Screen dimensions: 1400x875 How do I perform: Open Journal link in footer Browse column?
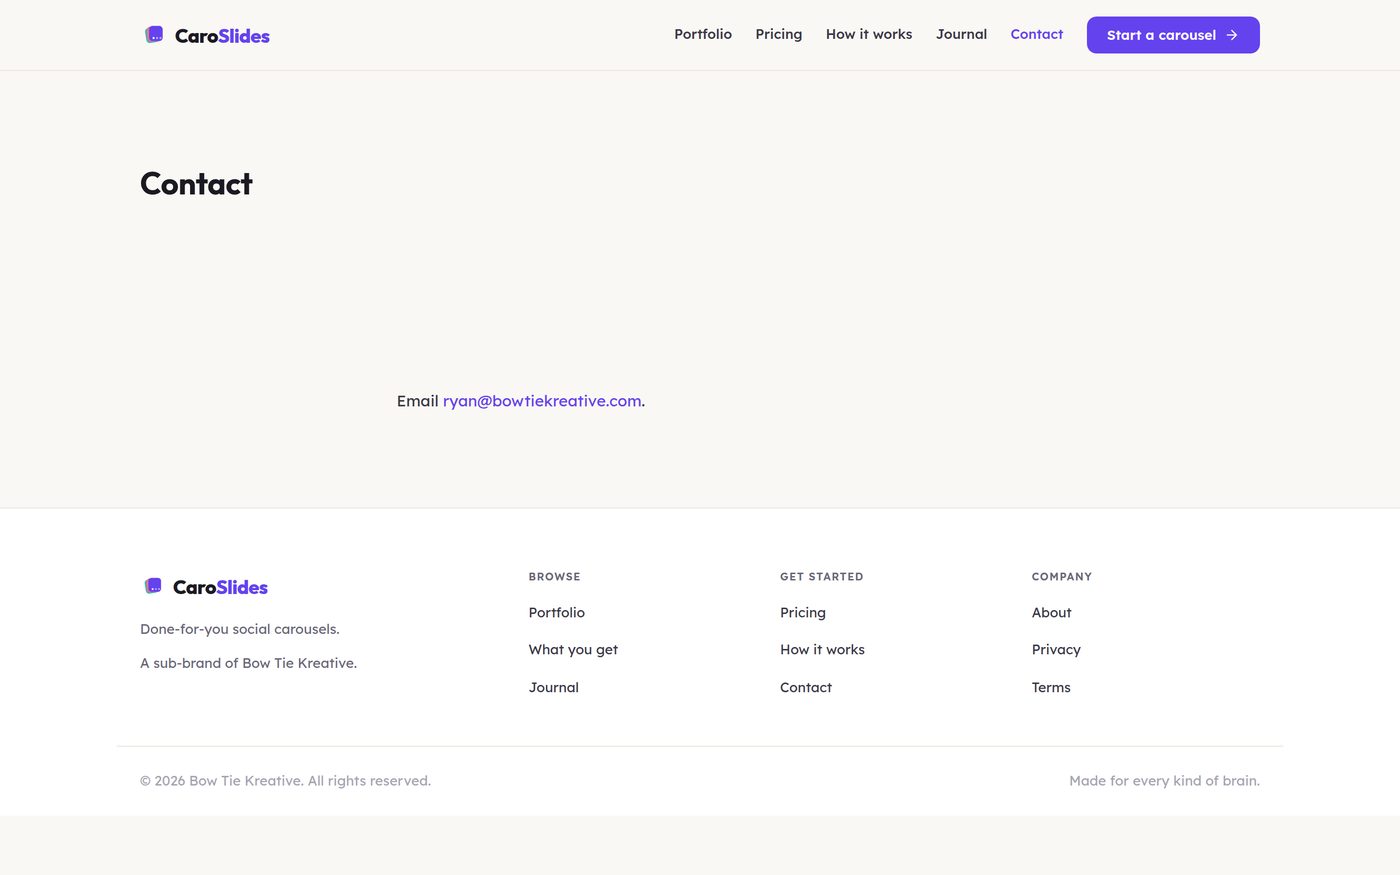click(x=554, y=688)
